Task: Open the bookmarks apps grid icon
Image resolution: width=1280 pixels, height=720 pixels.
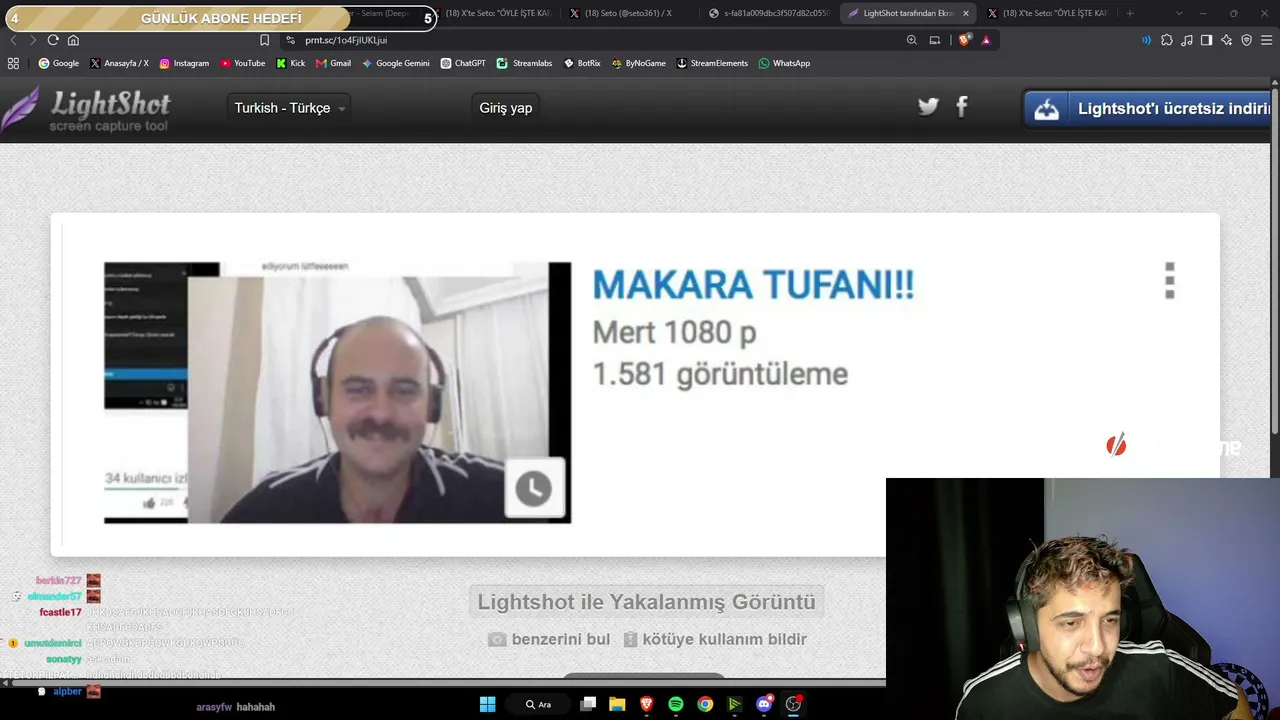Action: point(13,63)
